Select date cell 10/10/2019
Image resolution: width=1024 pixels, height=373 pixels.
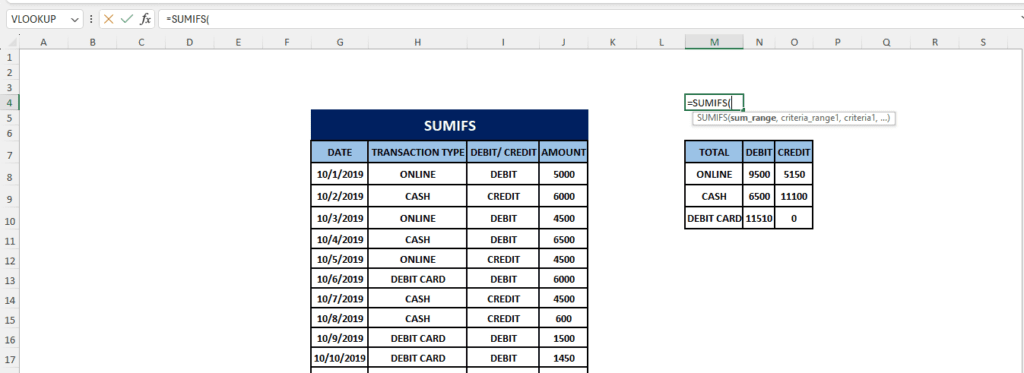click(x=340, y=358)
